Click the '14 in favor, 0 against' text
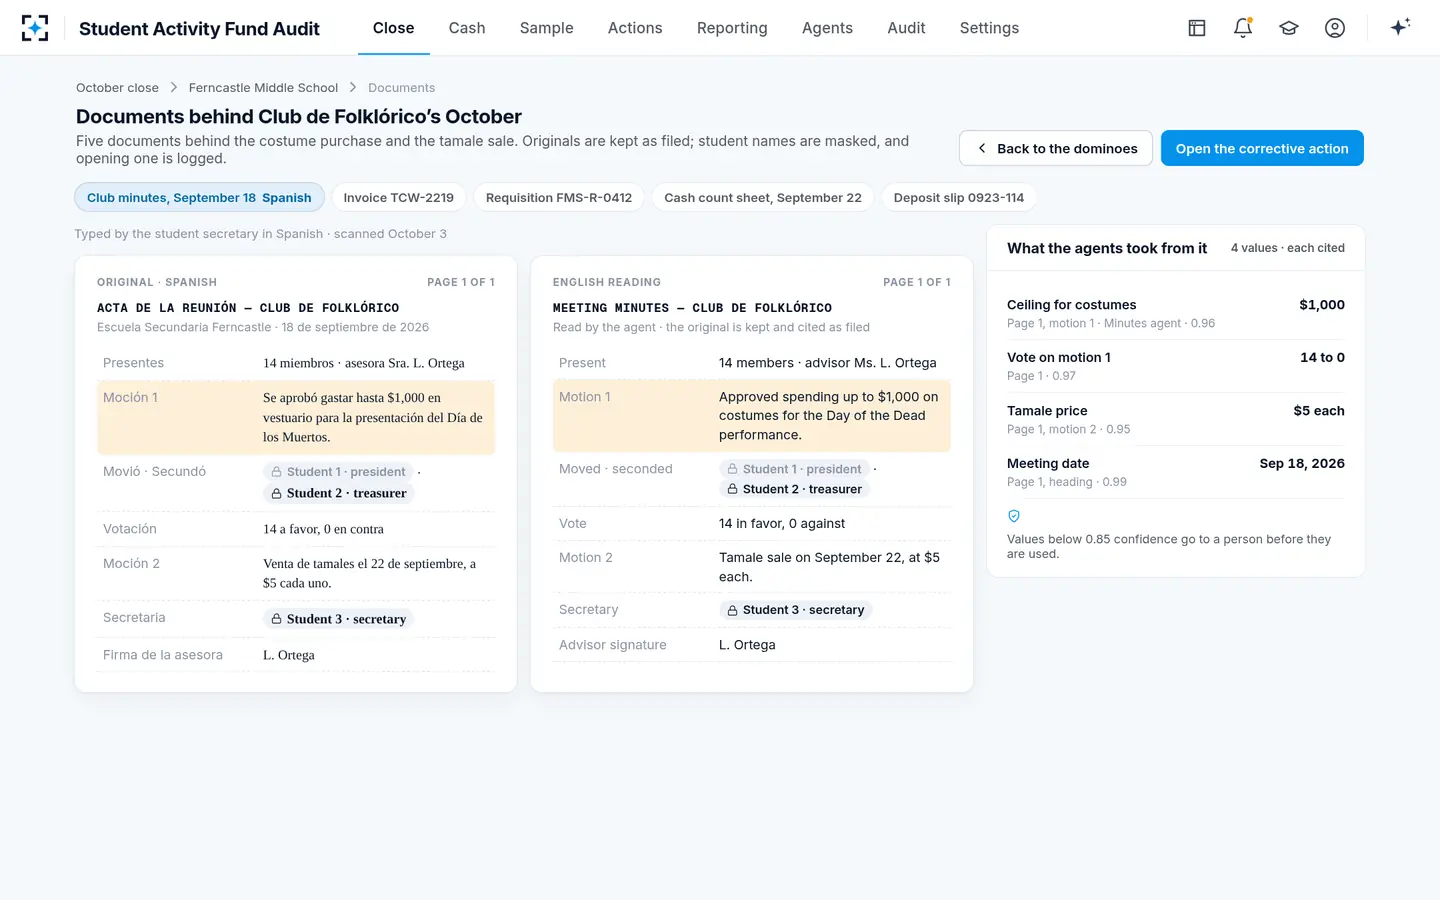 tap(782, 523)
